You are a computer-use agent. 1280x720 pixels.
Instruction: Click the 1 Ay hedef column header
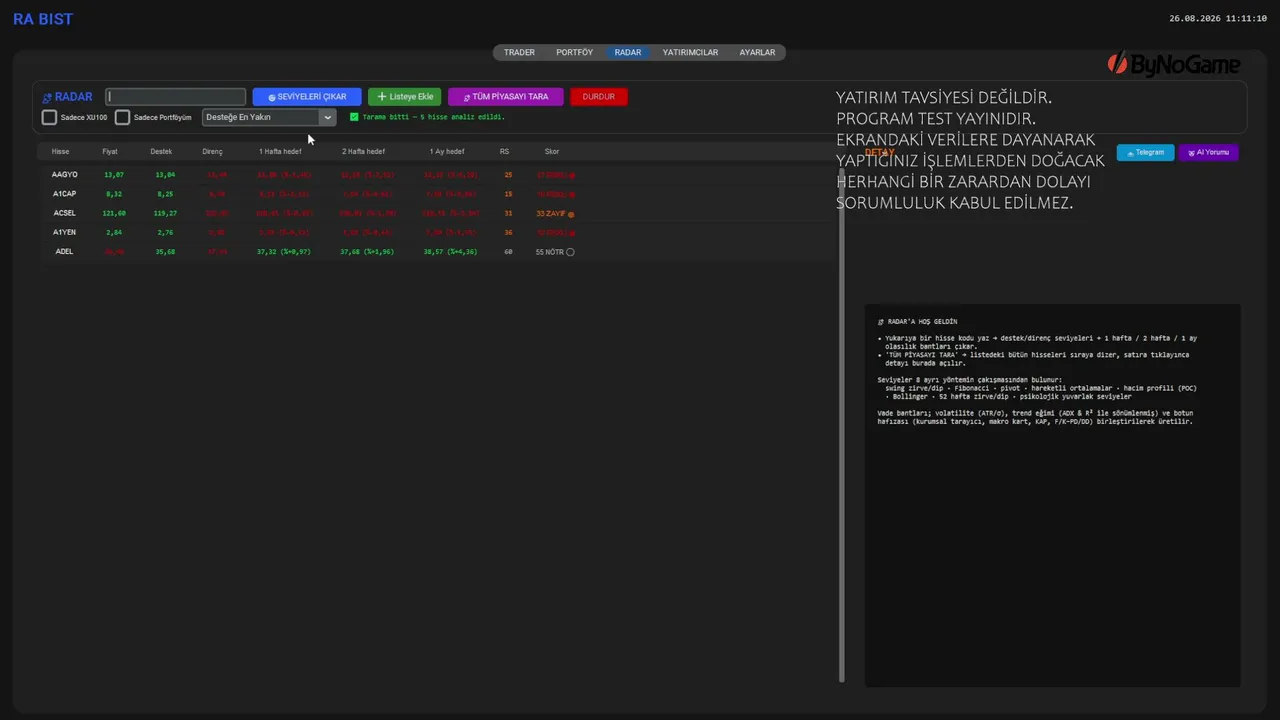447,152
